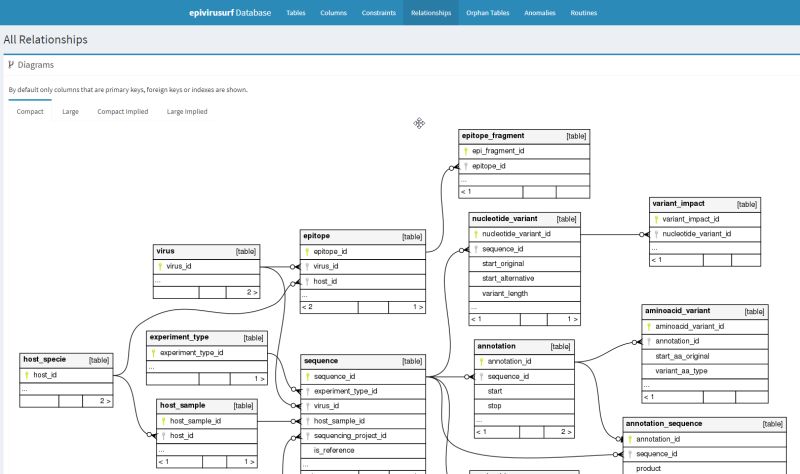This screenshot has height=474, width=800.
Task: Open the Columns menu item
Action: point(333,13)
